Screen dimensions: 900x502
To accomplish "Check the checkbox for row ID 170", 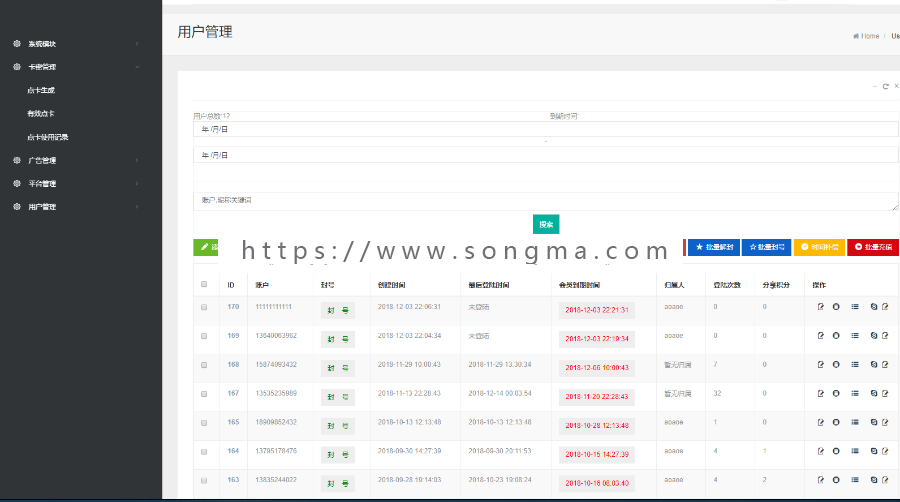I will coord(204,308).
